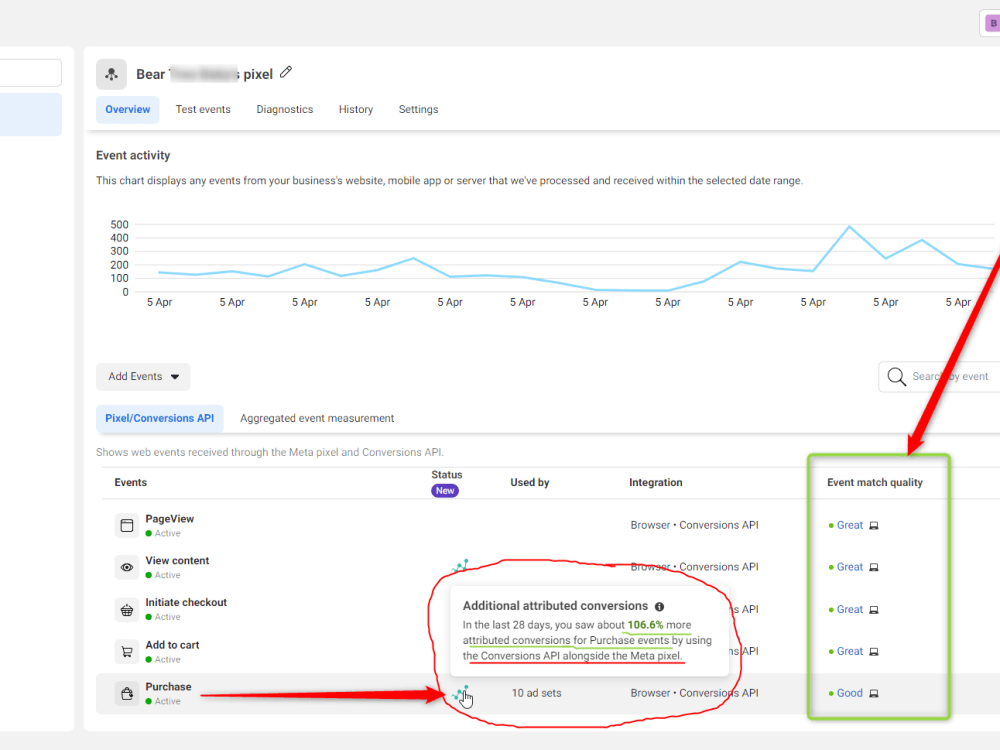Open the Overview tab

coord(128,110)
